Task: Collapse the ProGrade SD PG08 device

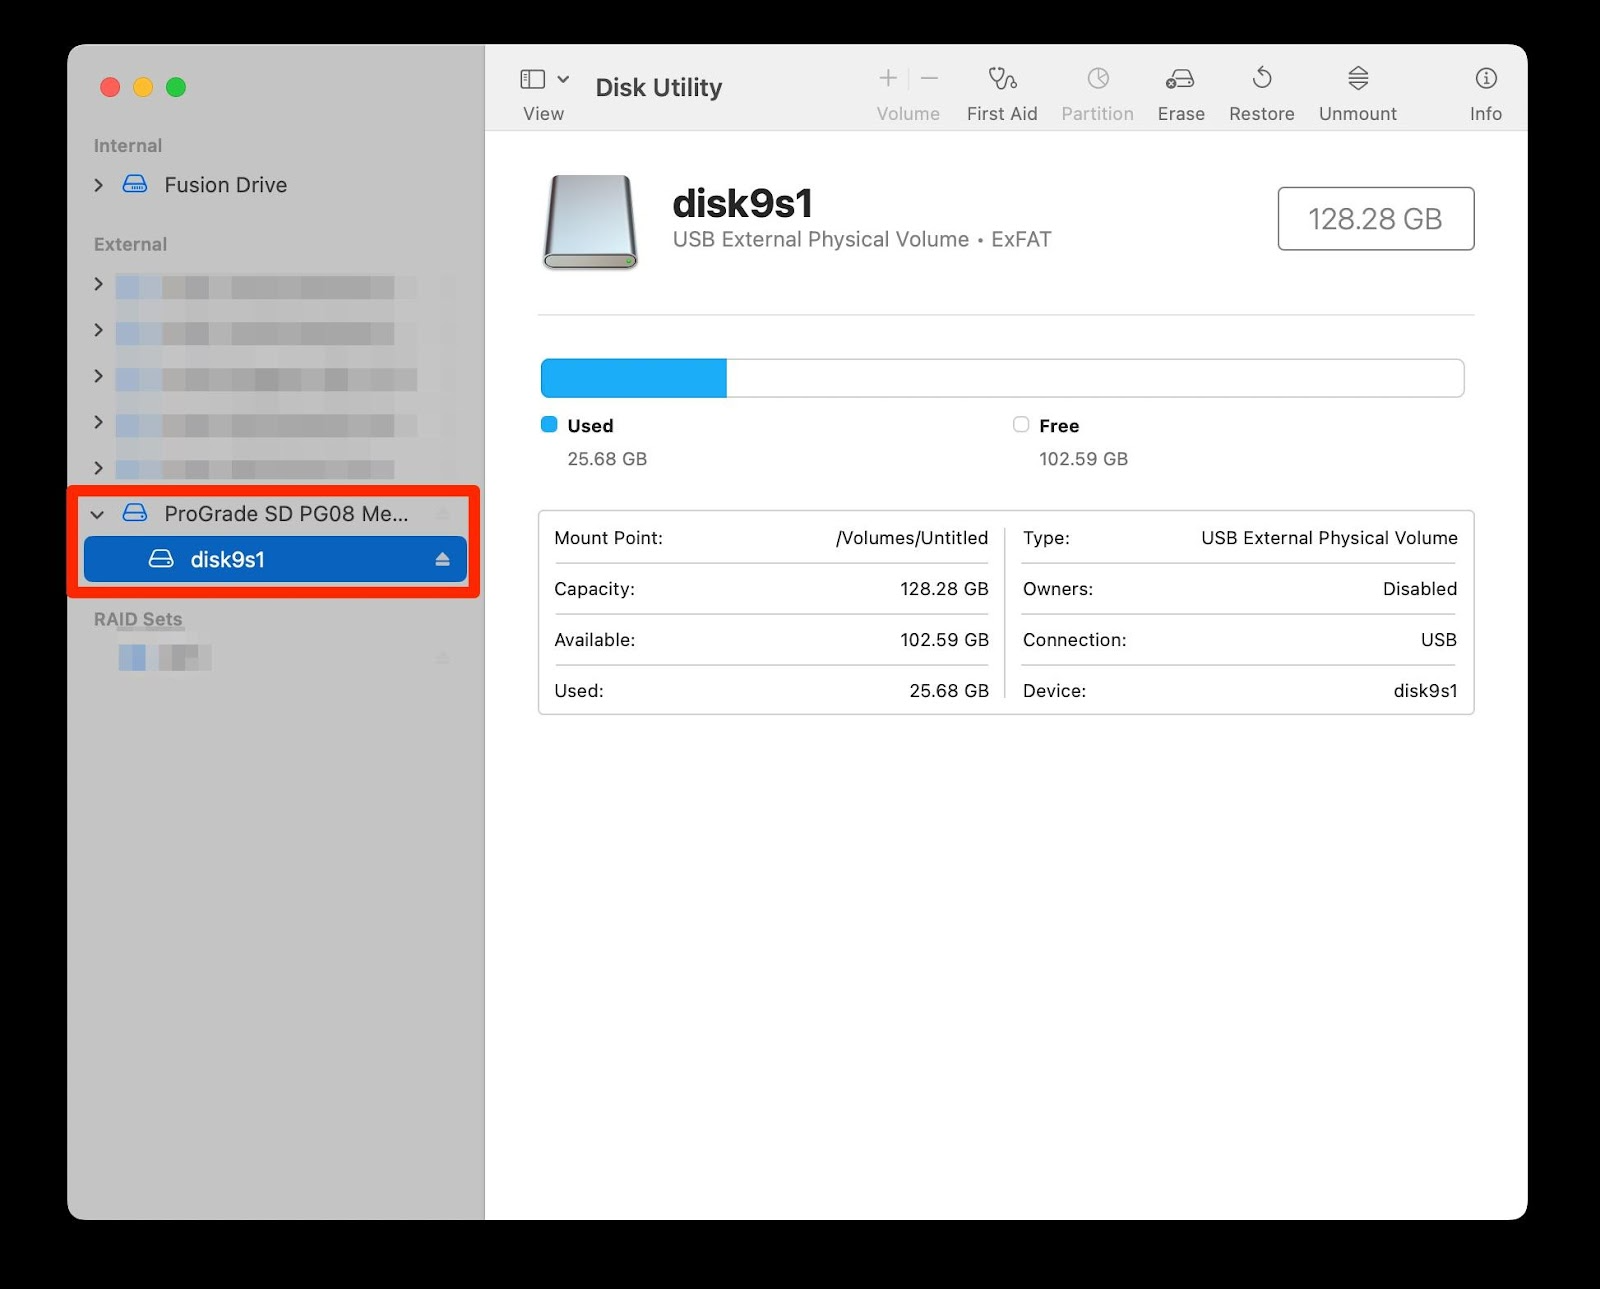Action: pos(97,514)
